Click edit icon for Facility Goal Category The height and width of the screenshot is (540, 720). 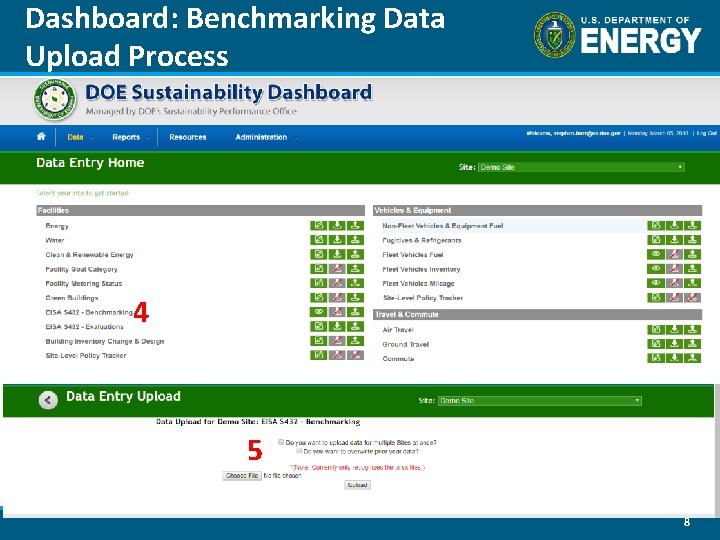pyautogui.click(x=319, y=269)
